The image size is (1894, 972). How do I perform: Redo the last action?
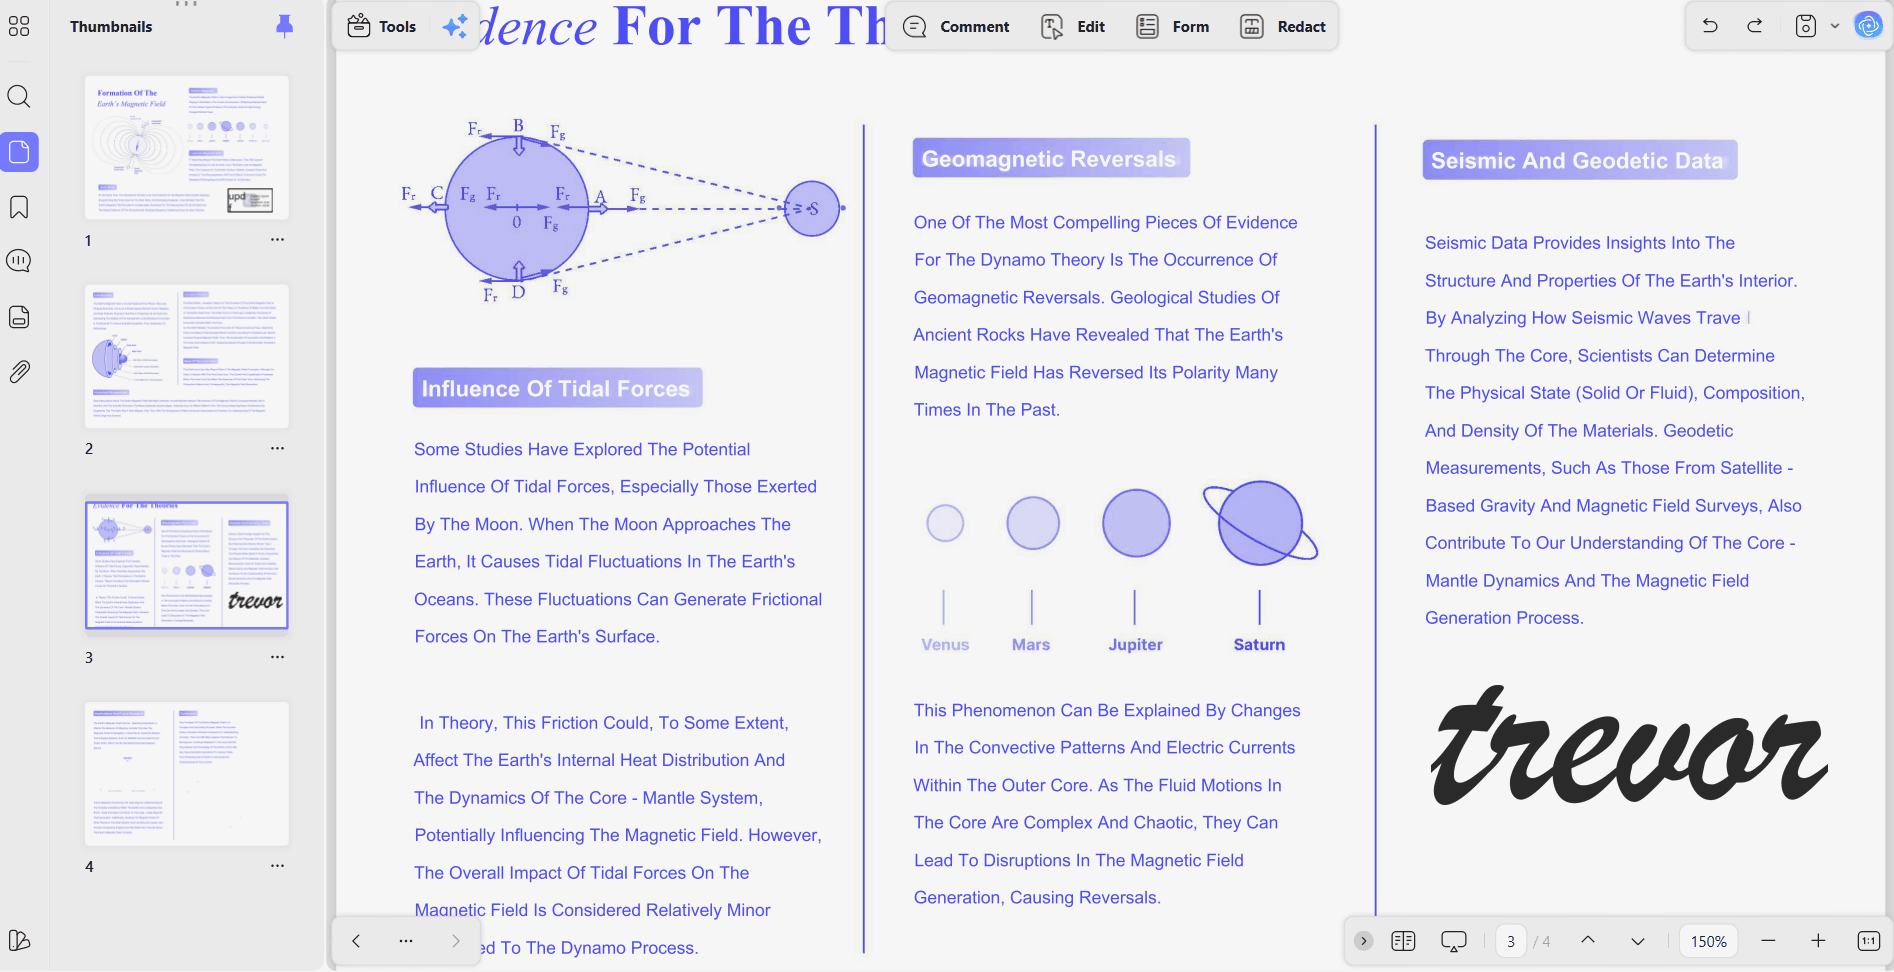pyautogui.click(x=1755, y=27)
